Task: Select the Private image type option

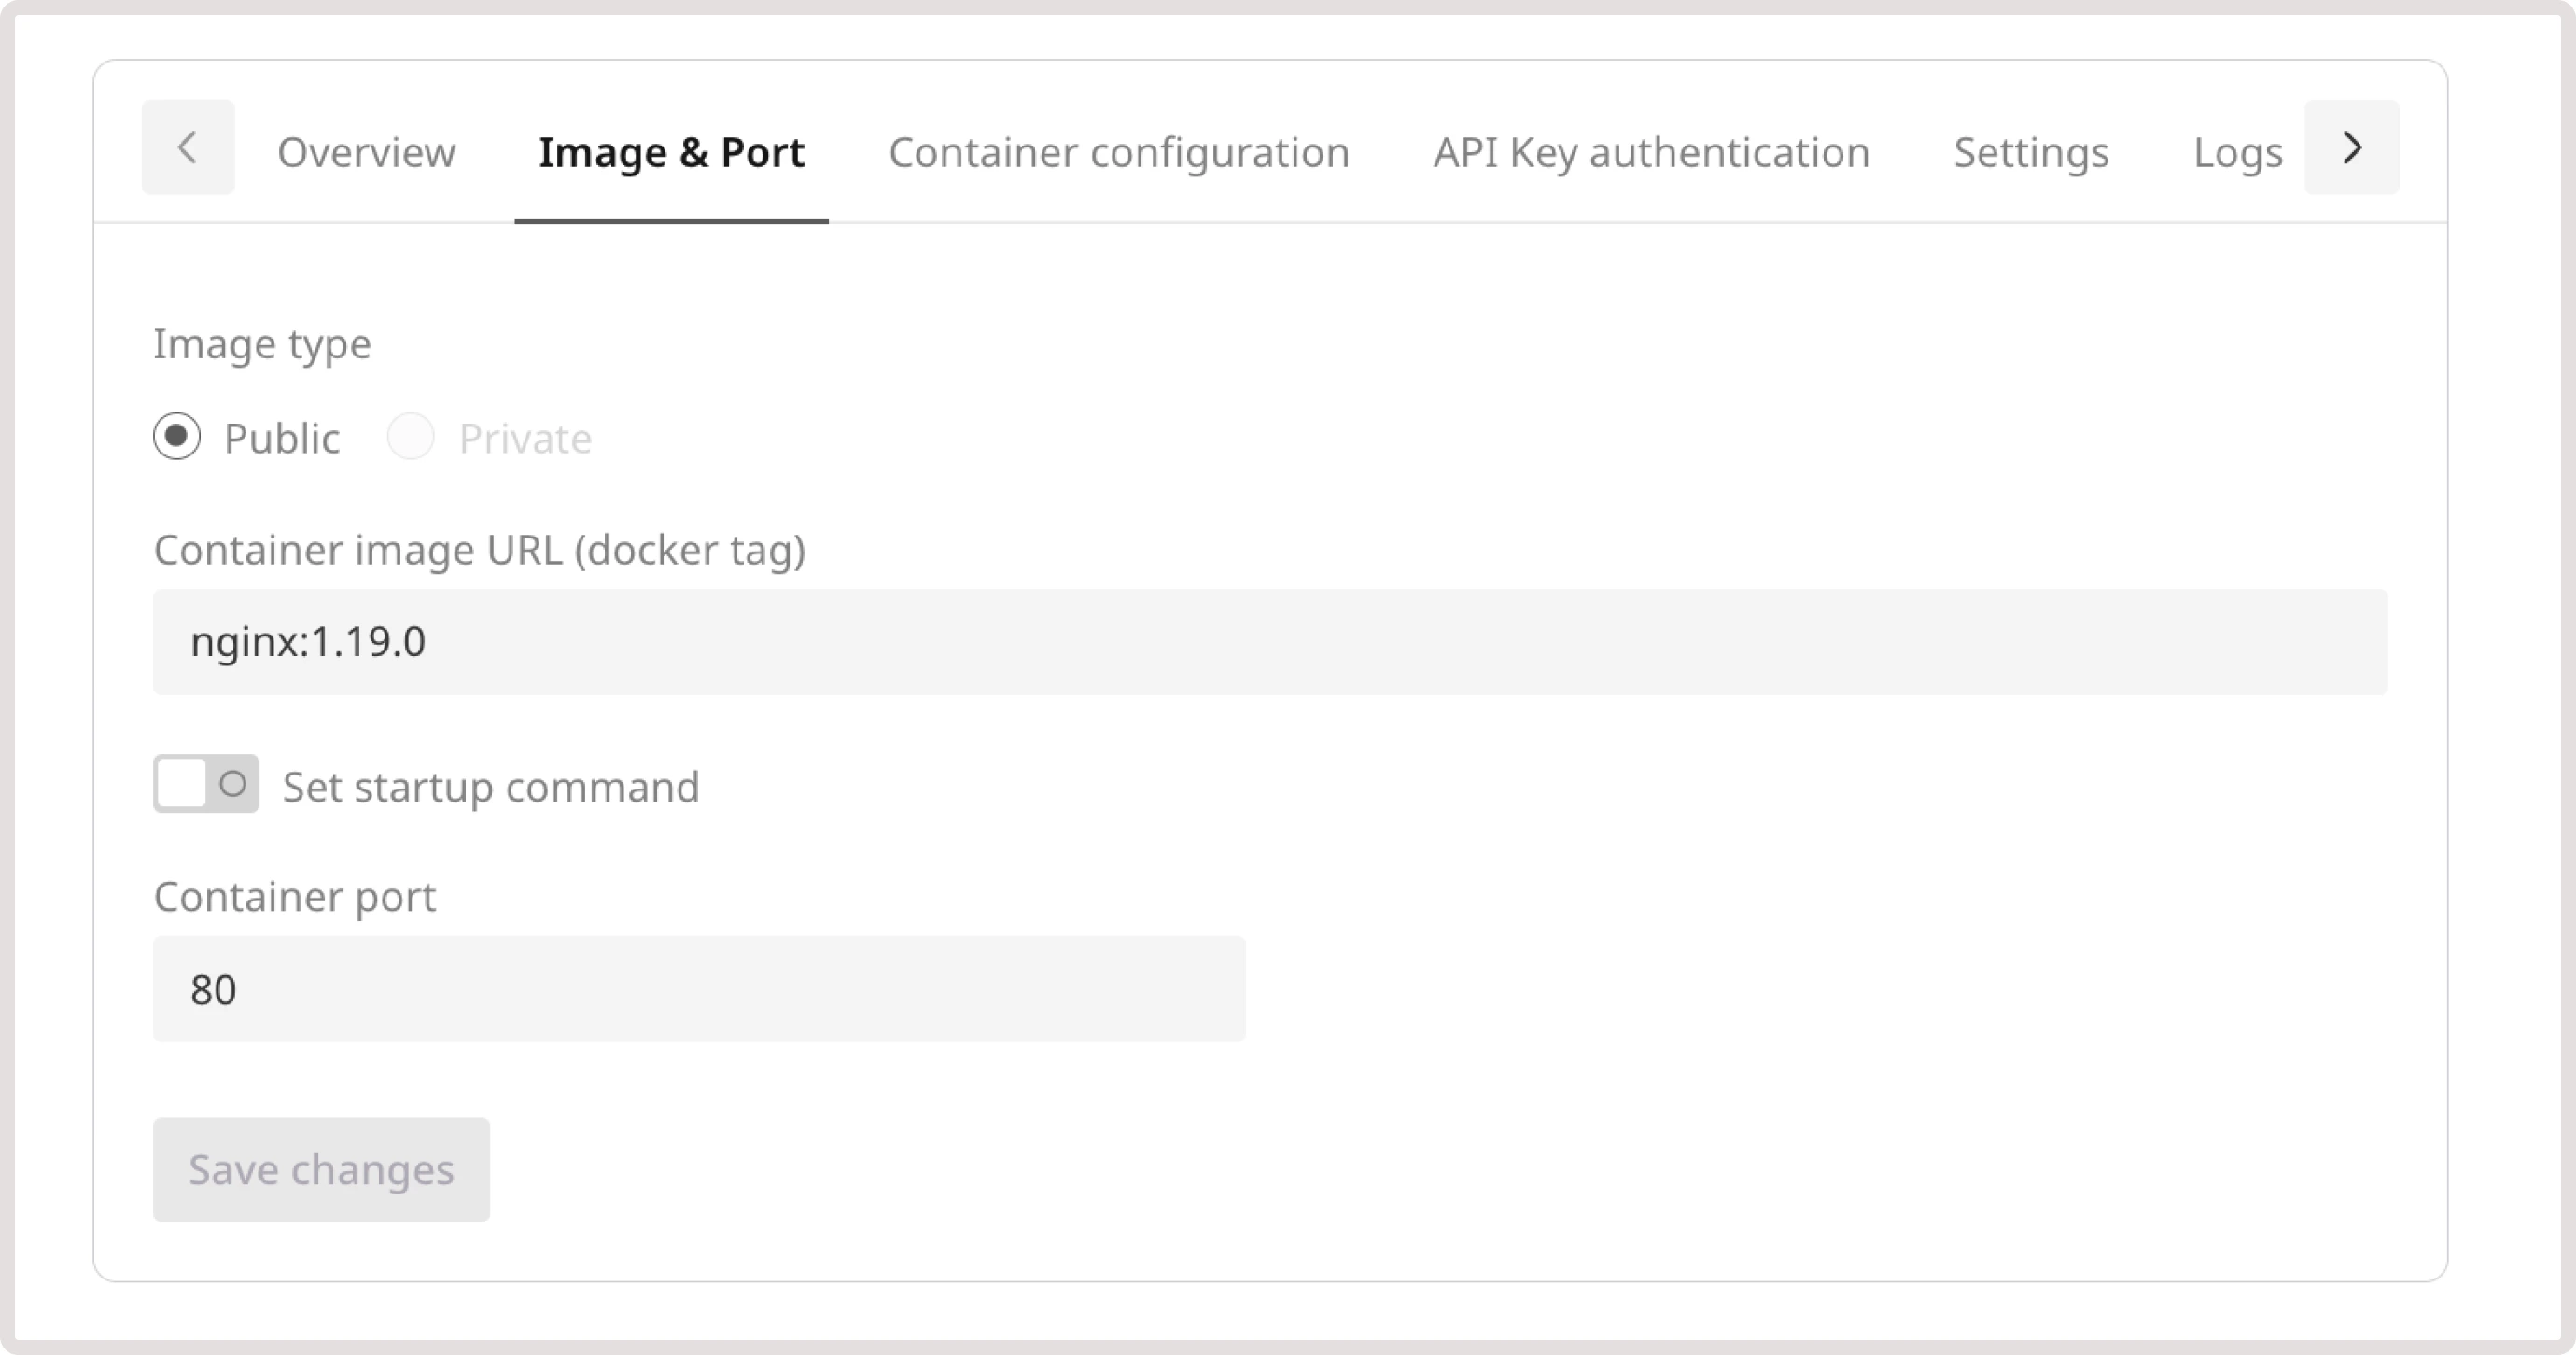Action: pos(410,437)
